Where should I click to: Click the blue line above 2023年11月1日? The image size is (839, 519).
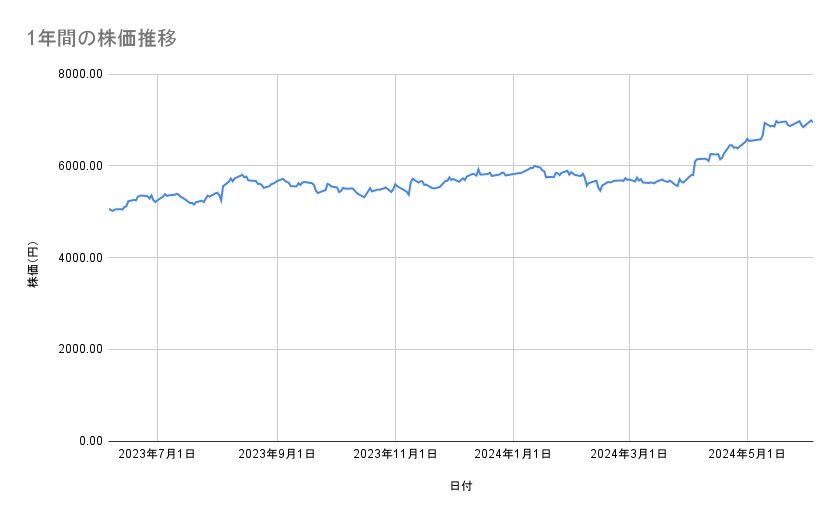point(395,184)
